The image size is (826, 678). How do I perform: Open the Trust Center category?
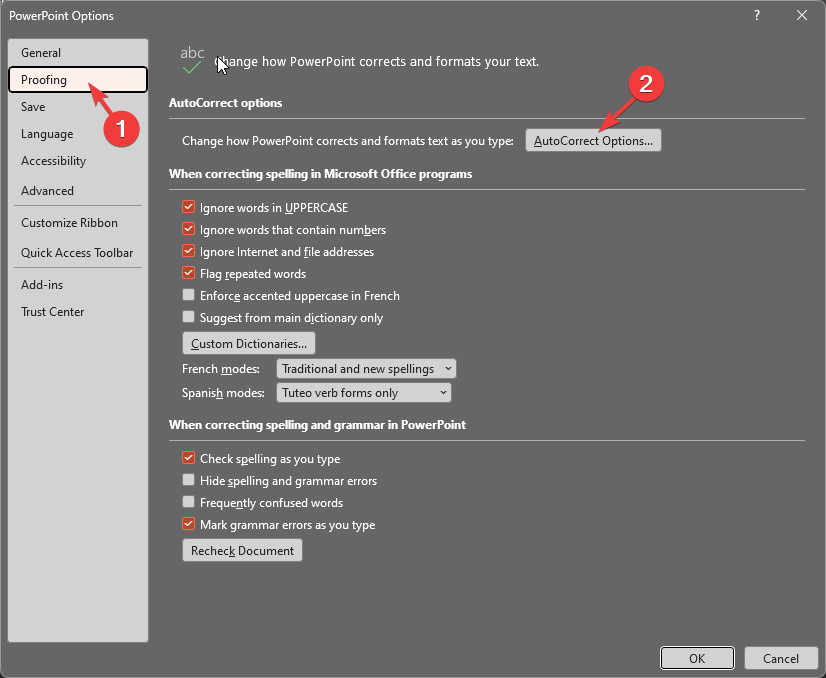78,312
